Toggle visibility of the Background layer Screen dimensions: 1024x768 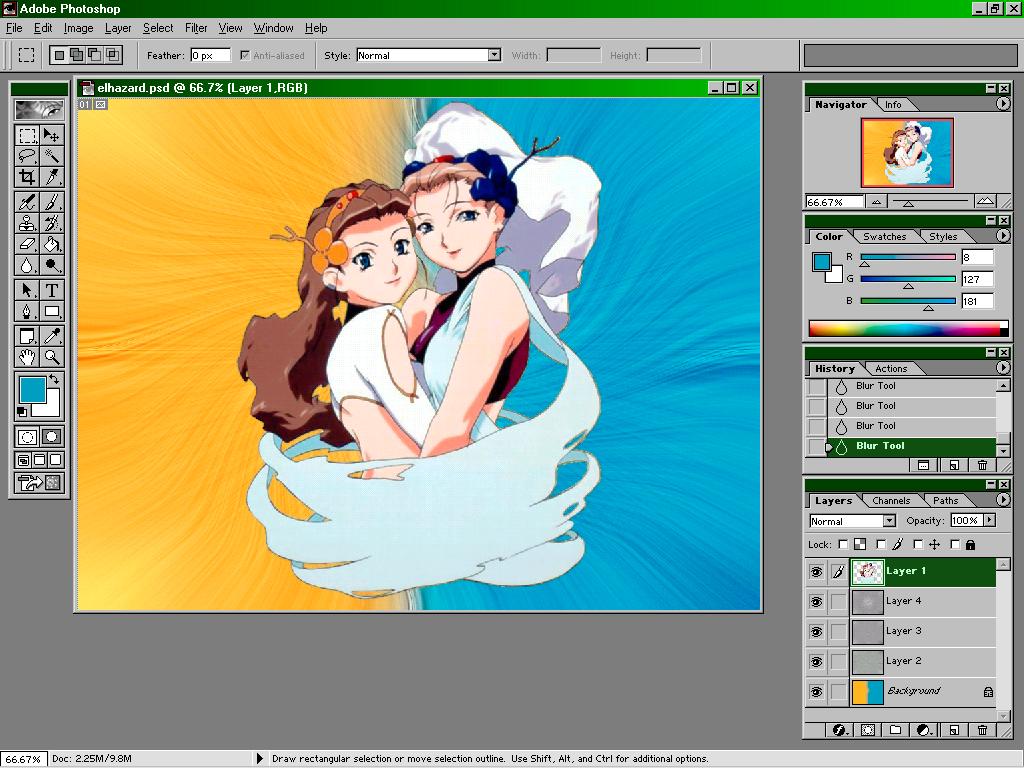tap(816, 692)
